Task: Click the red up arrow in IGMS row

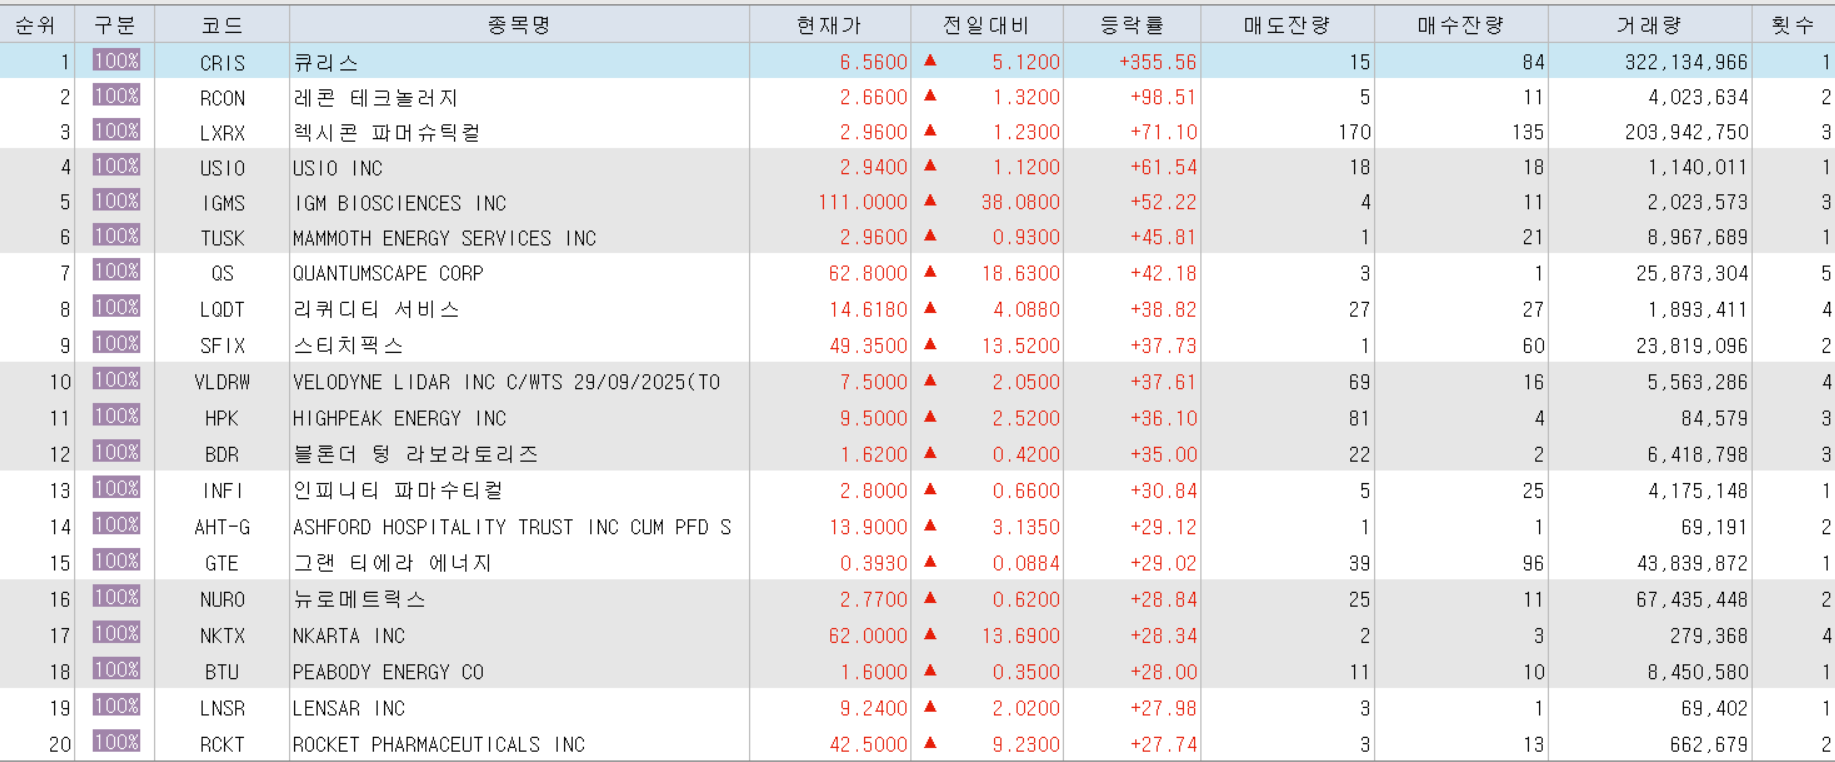Action: (x=930, y=200)
